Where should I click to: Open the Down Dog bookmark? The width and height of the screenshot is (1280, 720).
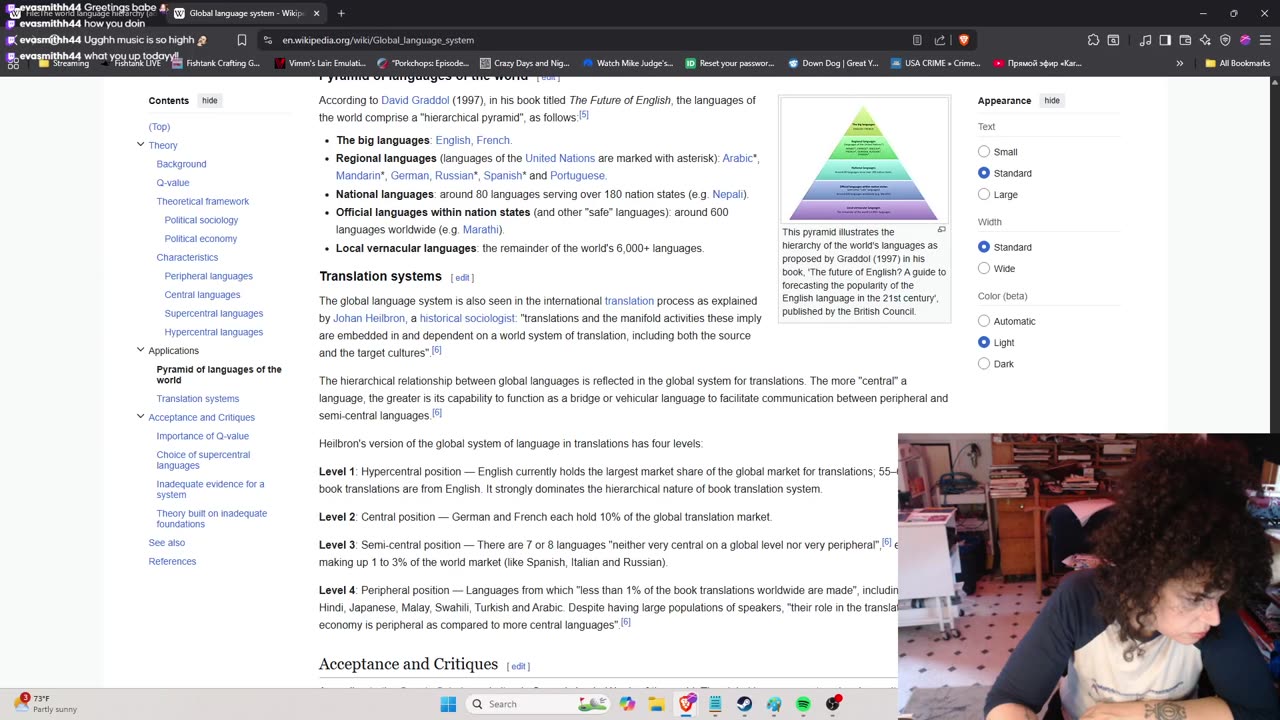833,63
